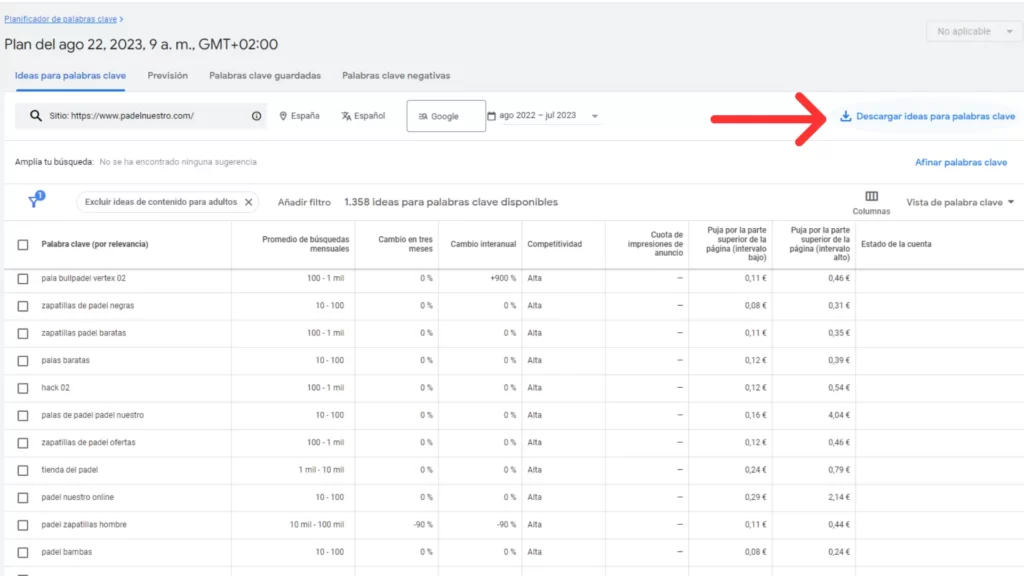Click the download icon for keyword ideas
Viewport: 1024px width, 576px height.
point(845,116)
